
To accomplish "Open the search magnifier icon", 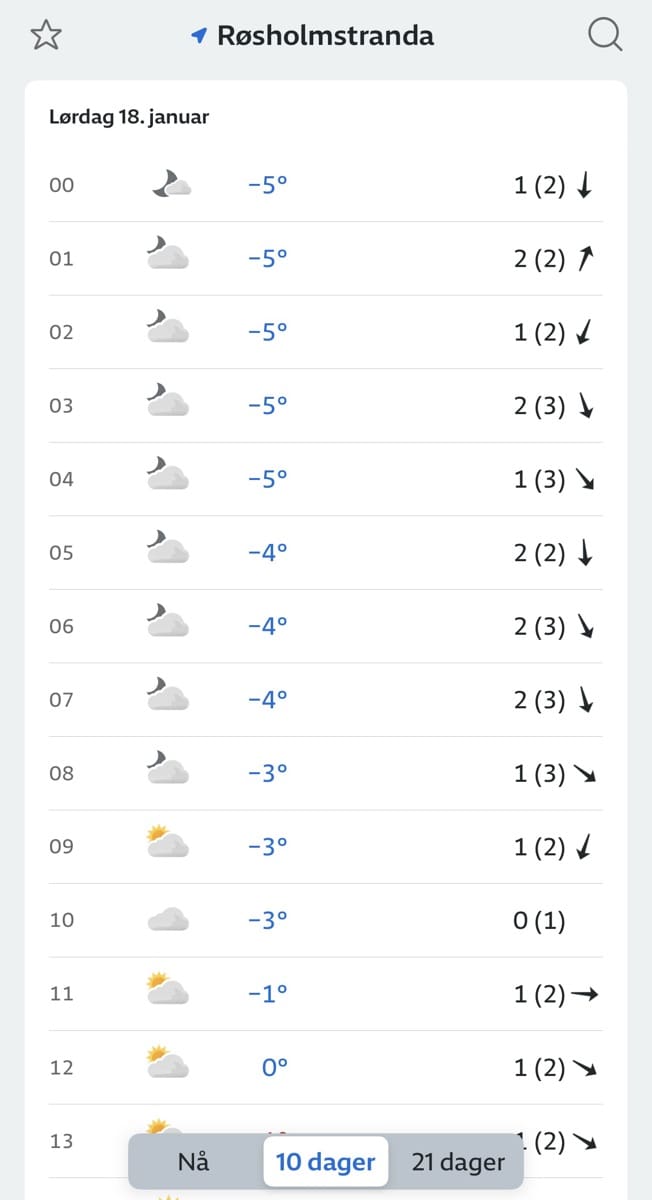I will coord(605,36).
